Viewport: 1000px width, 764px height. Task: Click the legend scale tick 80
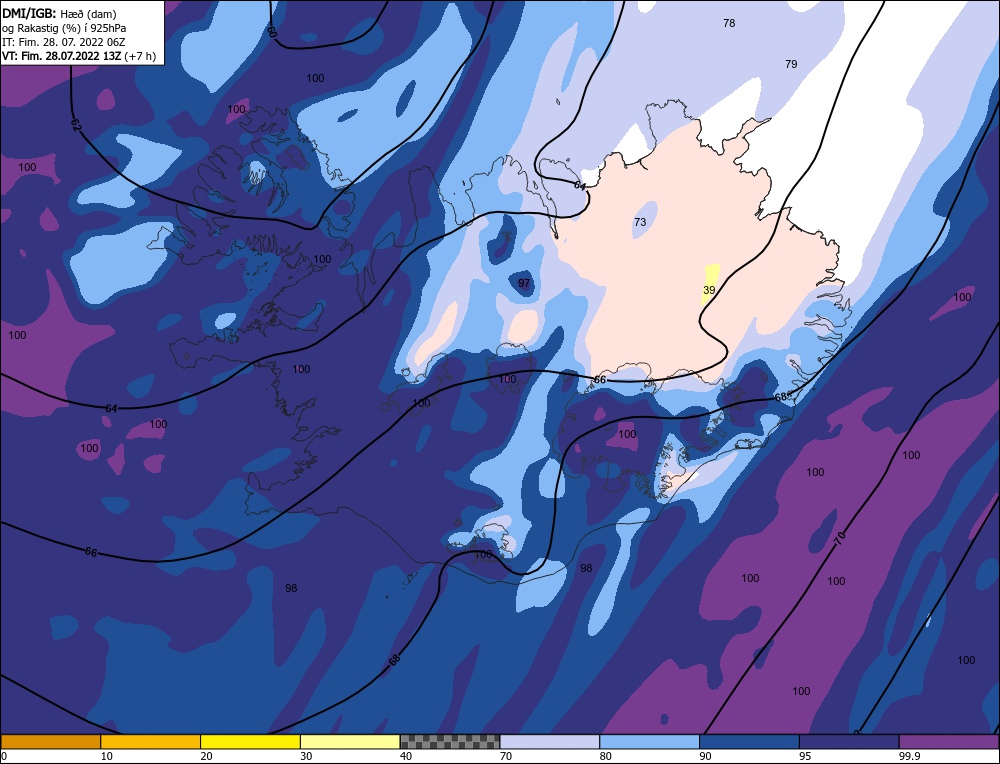click(x=605, y=756)
